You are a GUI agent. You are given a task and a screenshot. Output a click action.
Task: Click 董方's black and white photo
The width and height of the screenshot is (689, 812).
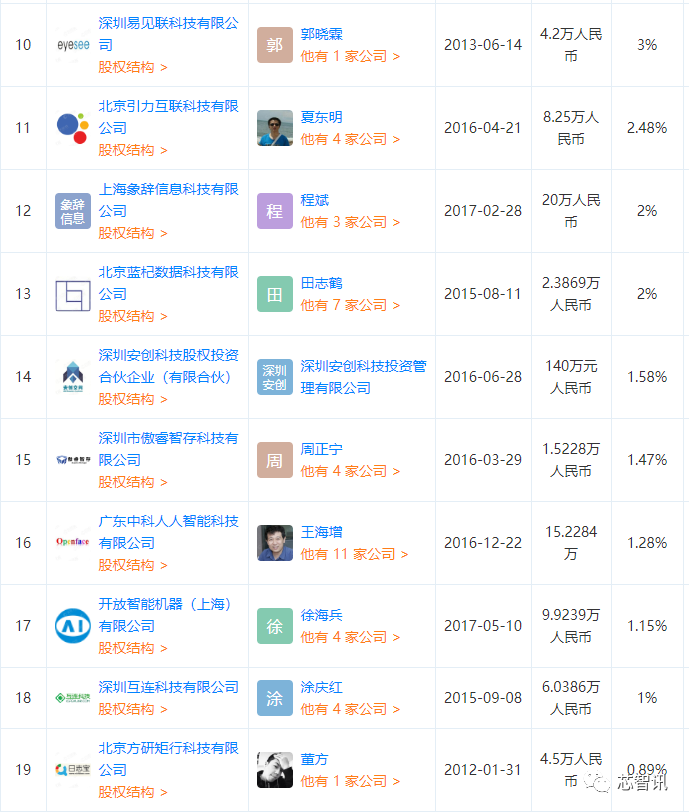[275, 770]
